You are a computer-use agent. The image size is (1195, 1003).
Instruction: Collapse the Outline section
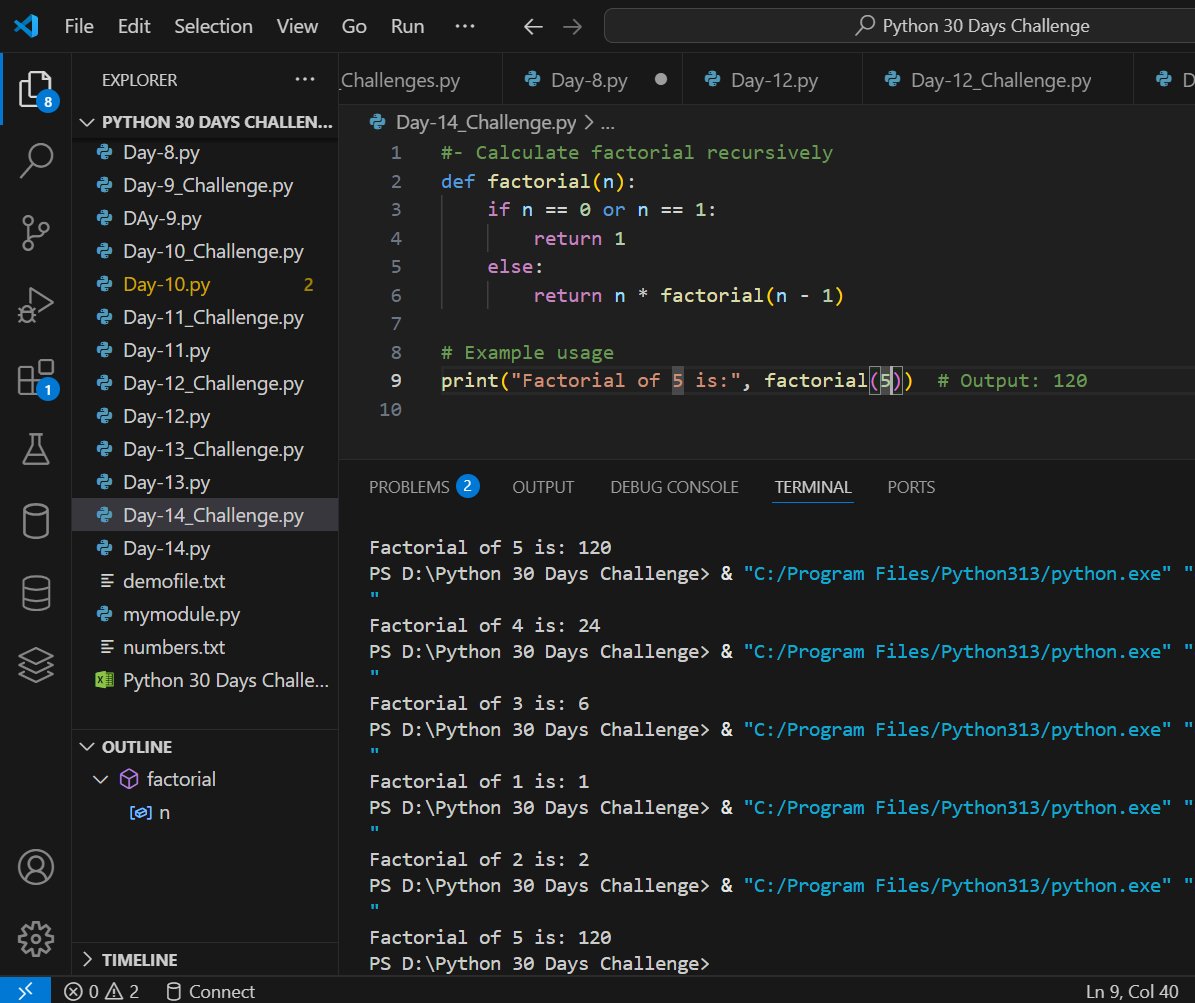pyautogui.click(x=206, y=747)
